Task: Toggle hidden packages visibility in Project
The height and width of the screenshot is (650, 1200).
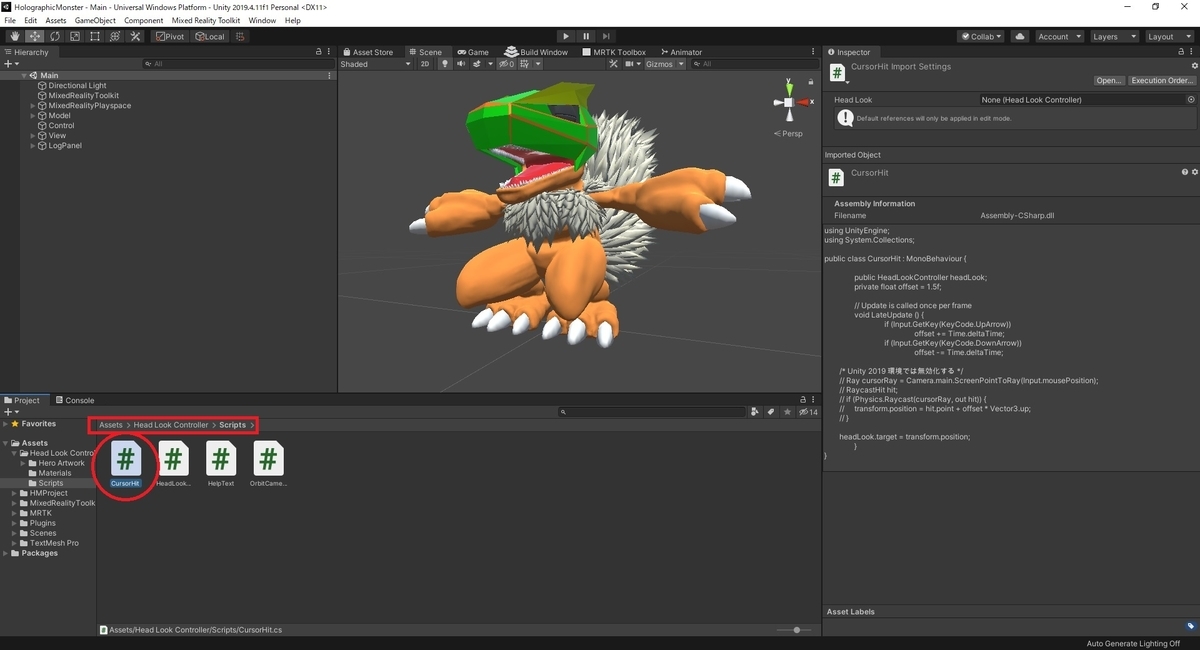Action: click(x=809, y=411)
